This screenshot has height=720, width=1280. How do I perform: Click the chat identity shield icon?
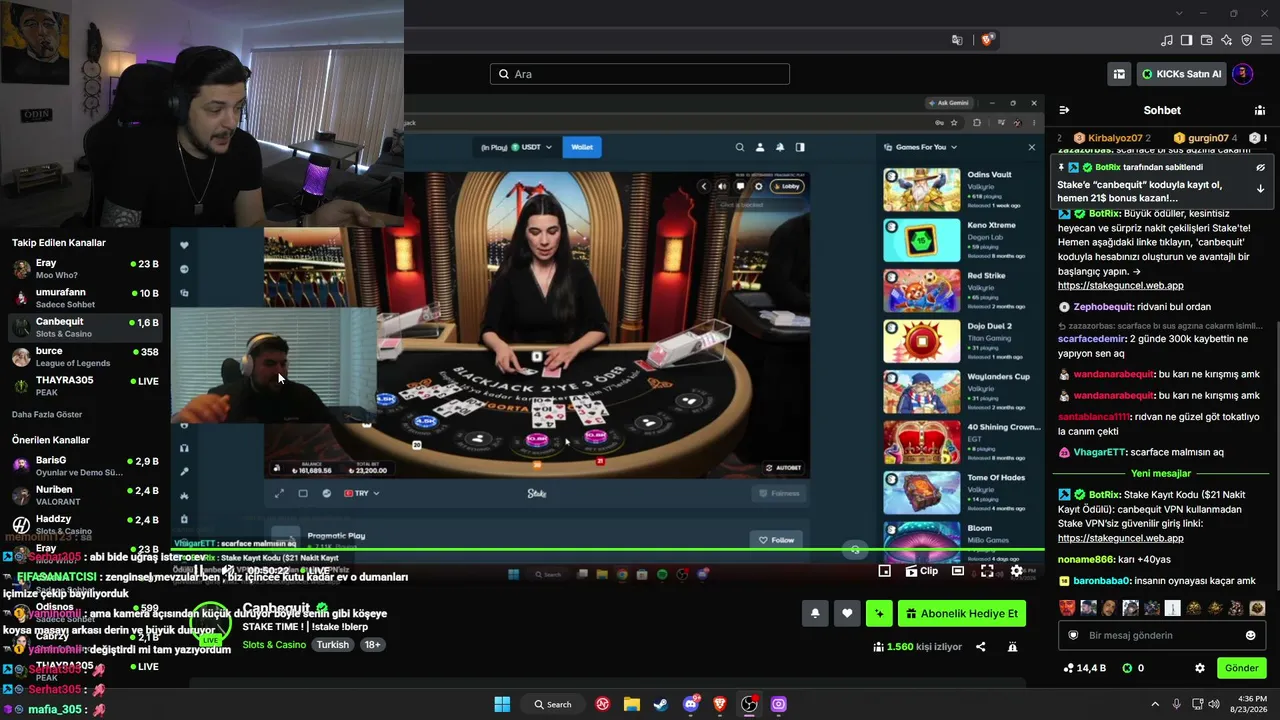tap(1073, 635)
